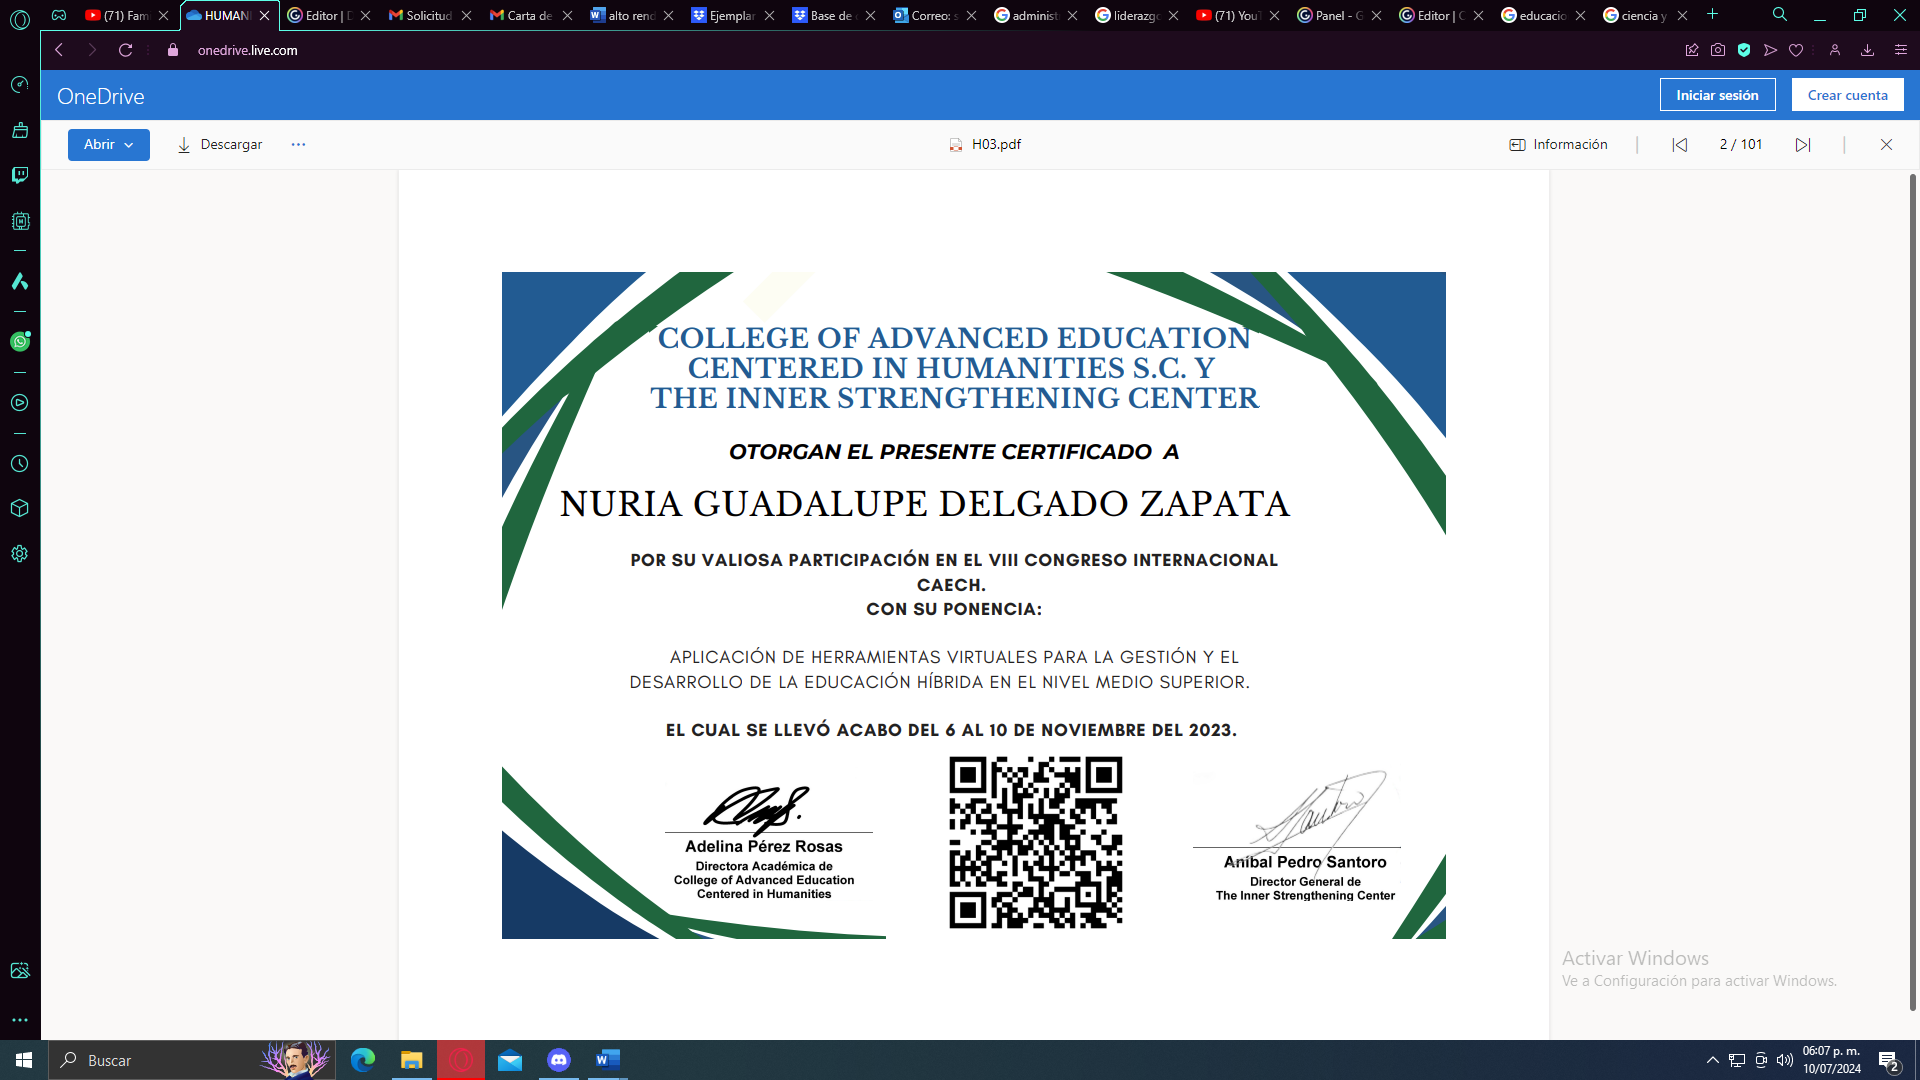Open Discord from the Windows taskbar
This screenshot has height=1080, width=1920.
[559, 1060]
